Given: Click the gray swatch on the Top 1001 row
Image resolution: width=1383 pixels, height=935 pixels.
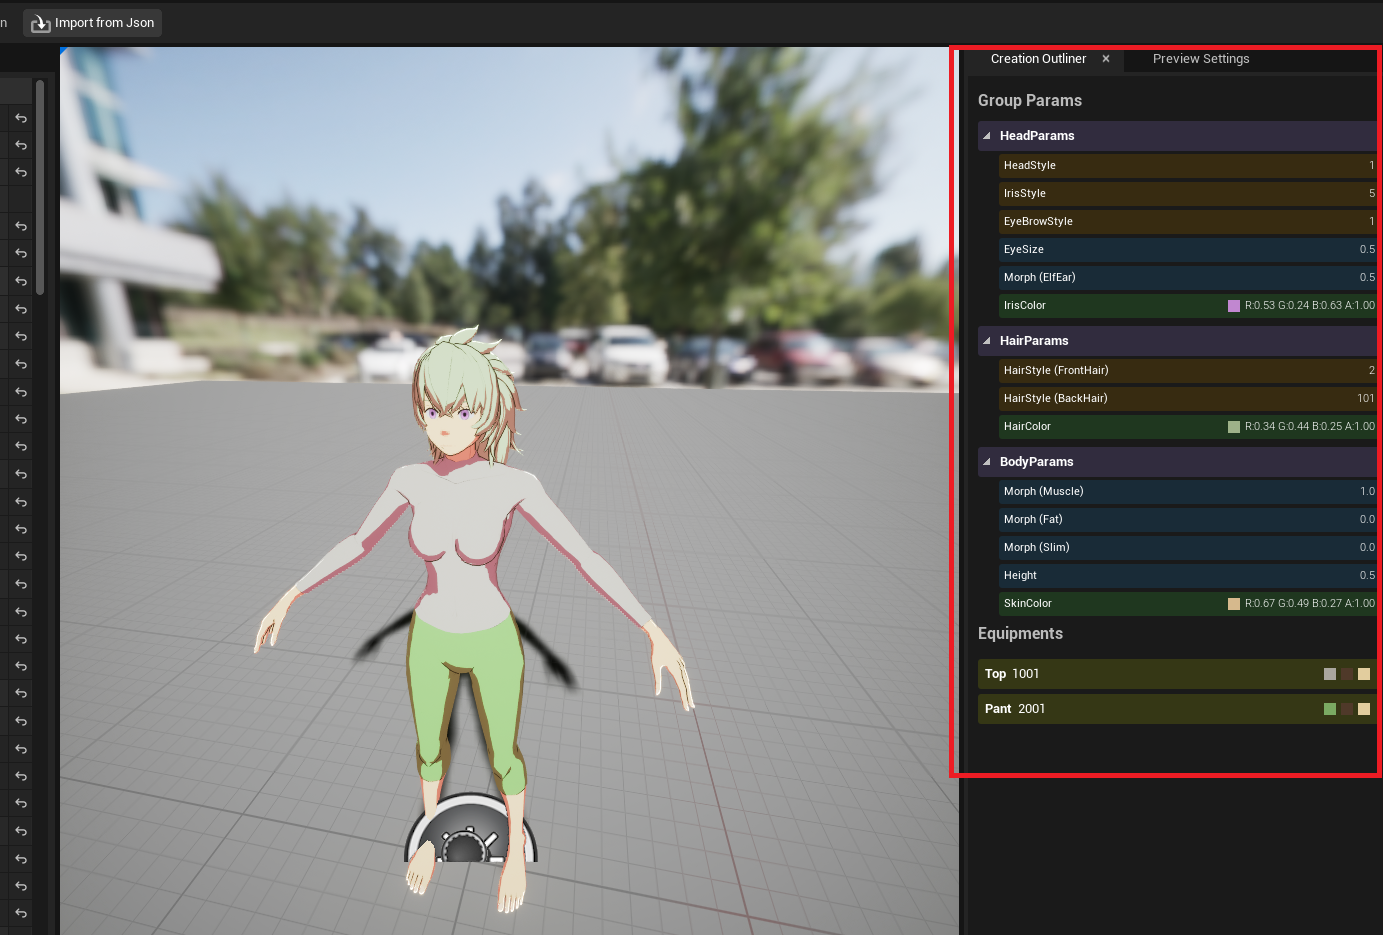Looking at the screenshot, I should [x=1329, y=673].
